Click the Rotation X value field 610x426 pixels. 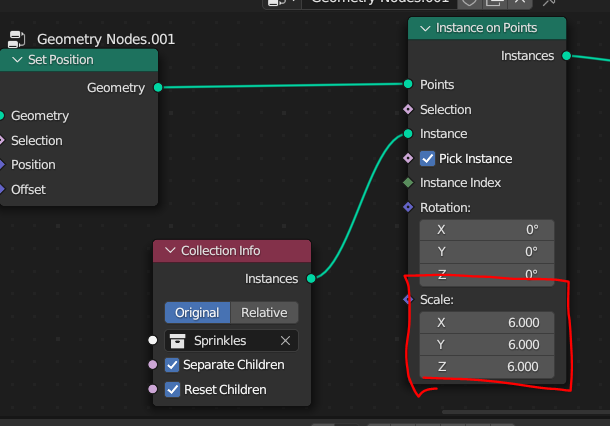pyautogui.click(x=487, y=230)
